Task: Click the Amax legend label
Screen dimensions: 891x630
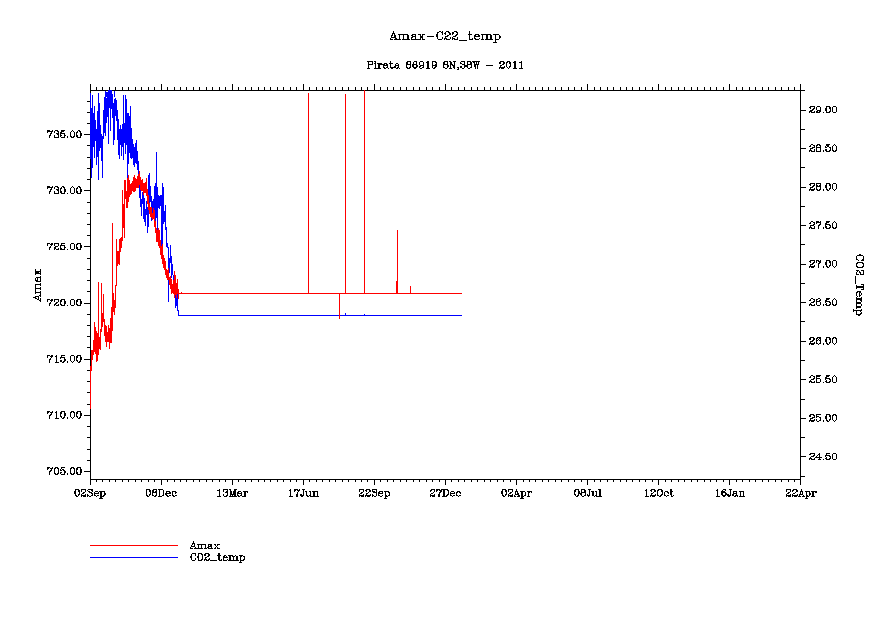Action: coord(204,545)
